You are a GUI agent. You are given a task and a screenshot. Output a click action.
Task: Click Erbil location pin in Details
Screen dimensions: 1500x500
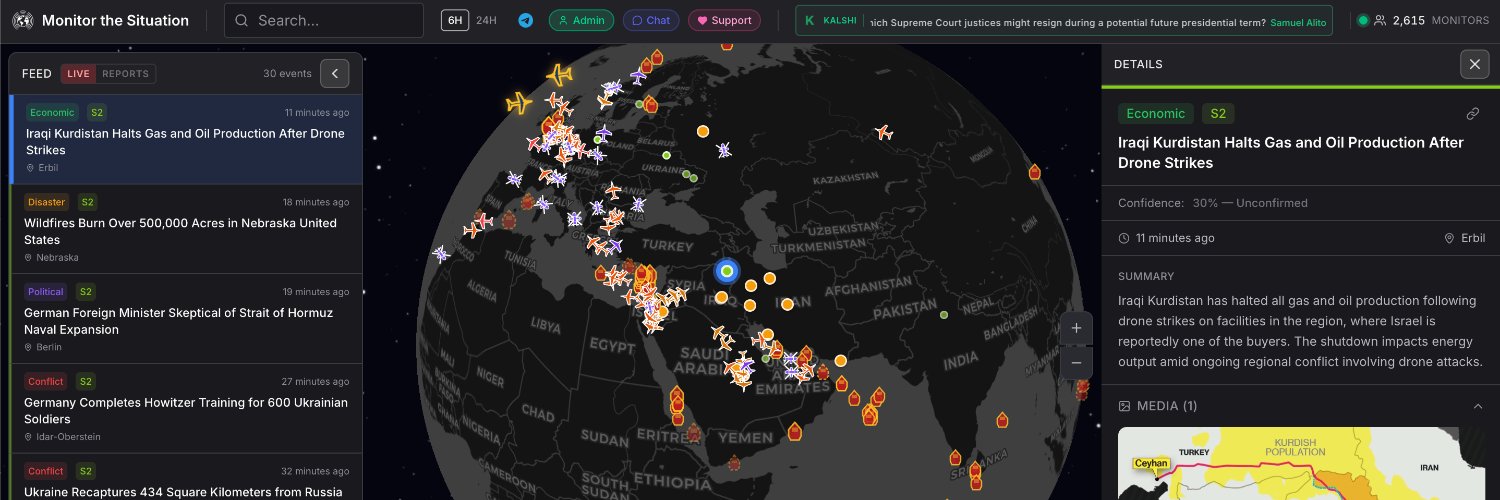click(1449, 238)
